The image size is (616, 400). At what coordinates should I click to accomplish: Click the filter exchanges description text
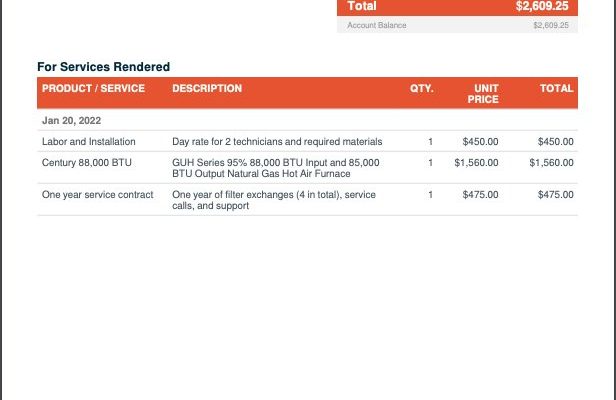[274, 200]
